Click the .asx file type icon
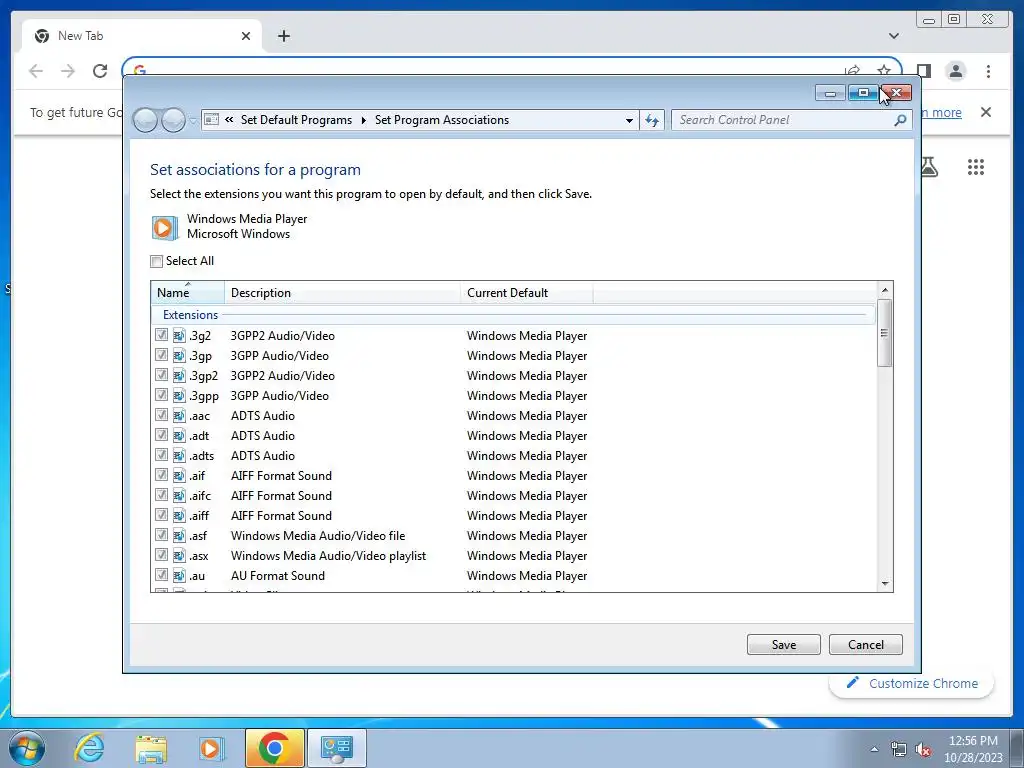Screen dimensions: 1024x768 click(179, 555)
